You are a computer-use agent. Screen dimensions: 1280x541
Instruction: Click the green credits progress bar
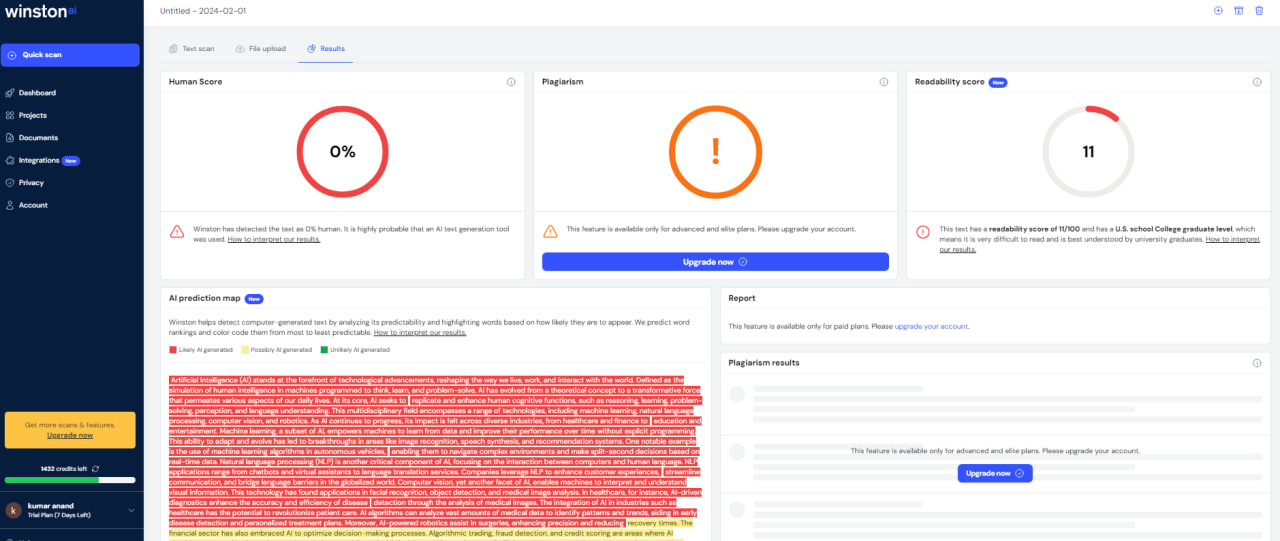pos(70,480)
